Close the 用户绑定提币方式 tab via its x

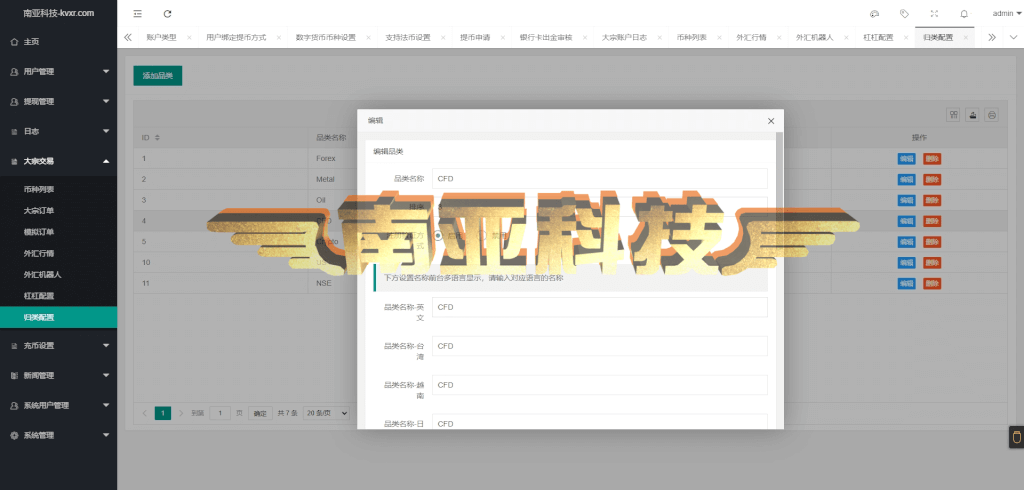[x=279, y=38]
